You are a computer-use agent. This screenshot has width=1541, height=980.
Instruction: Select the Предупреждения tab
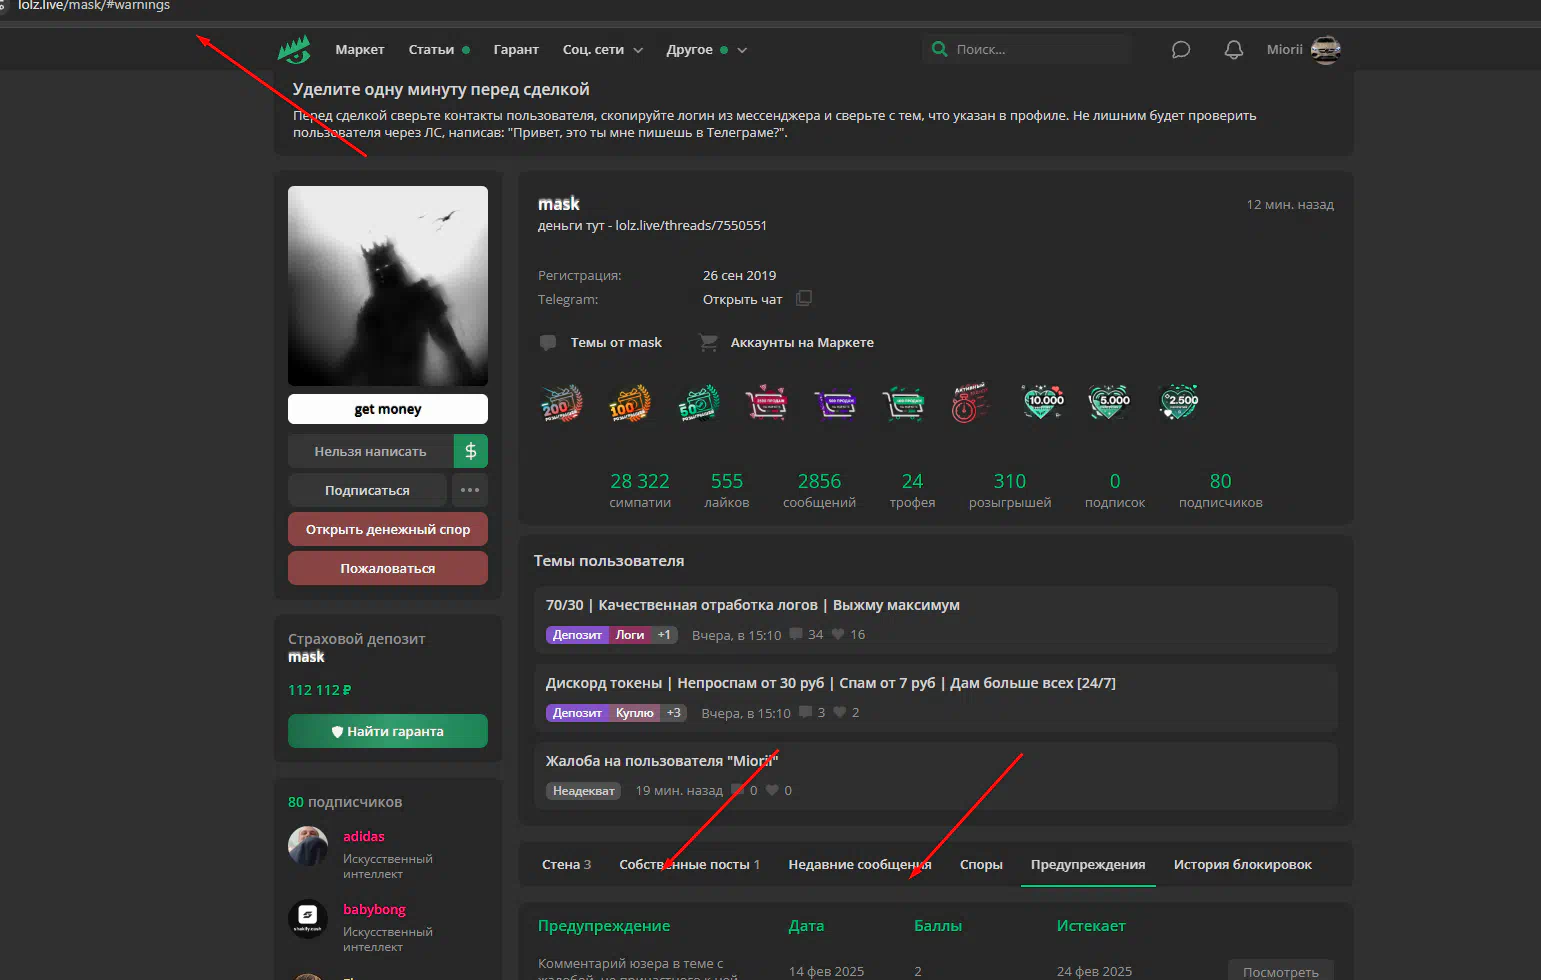[1088, 864]
